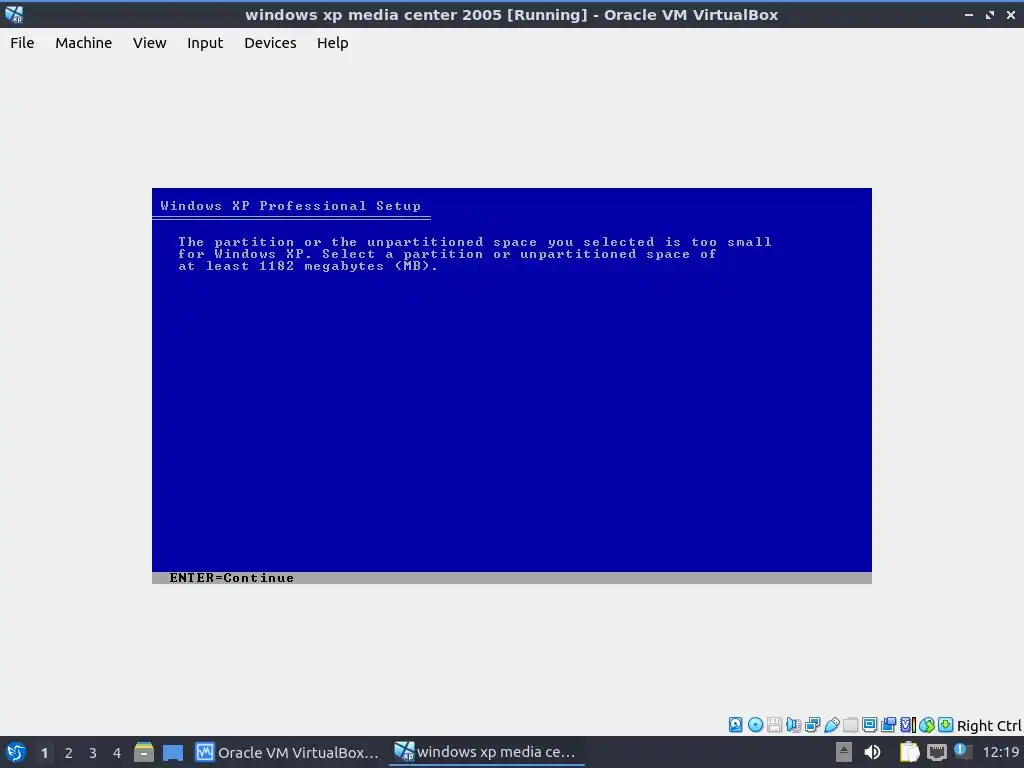Switch to workspace 2

[x=69, y=753]
